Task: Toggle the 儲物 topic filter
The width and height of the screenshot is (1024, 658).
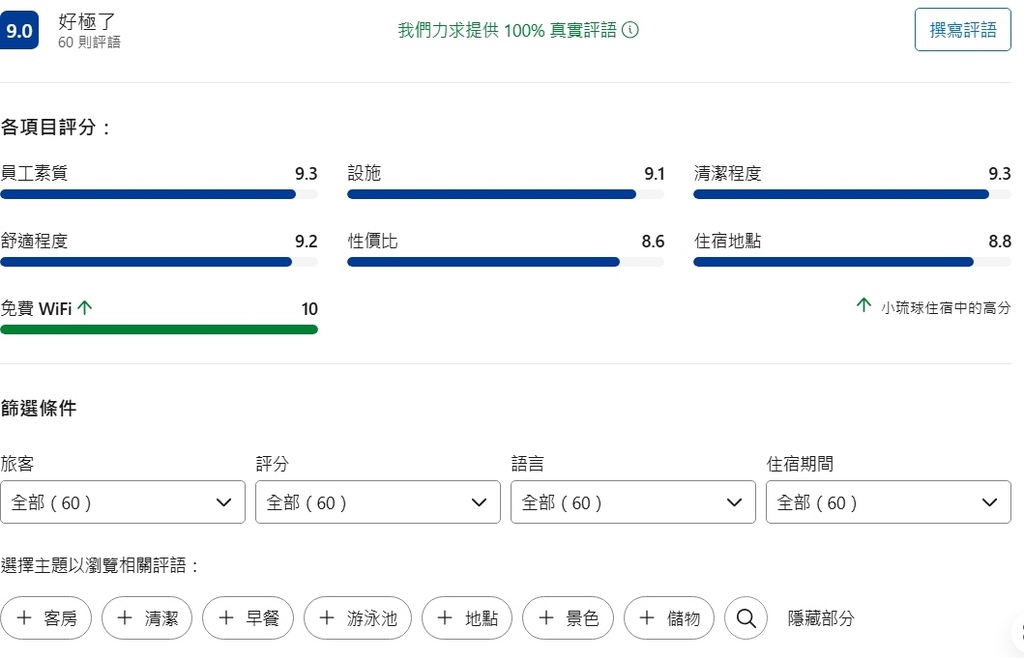Action: (x=670, y=618)
